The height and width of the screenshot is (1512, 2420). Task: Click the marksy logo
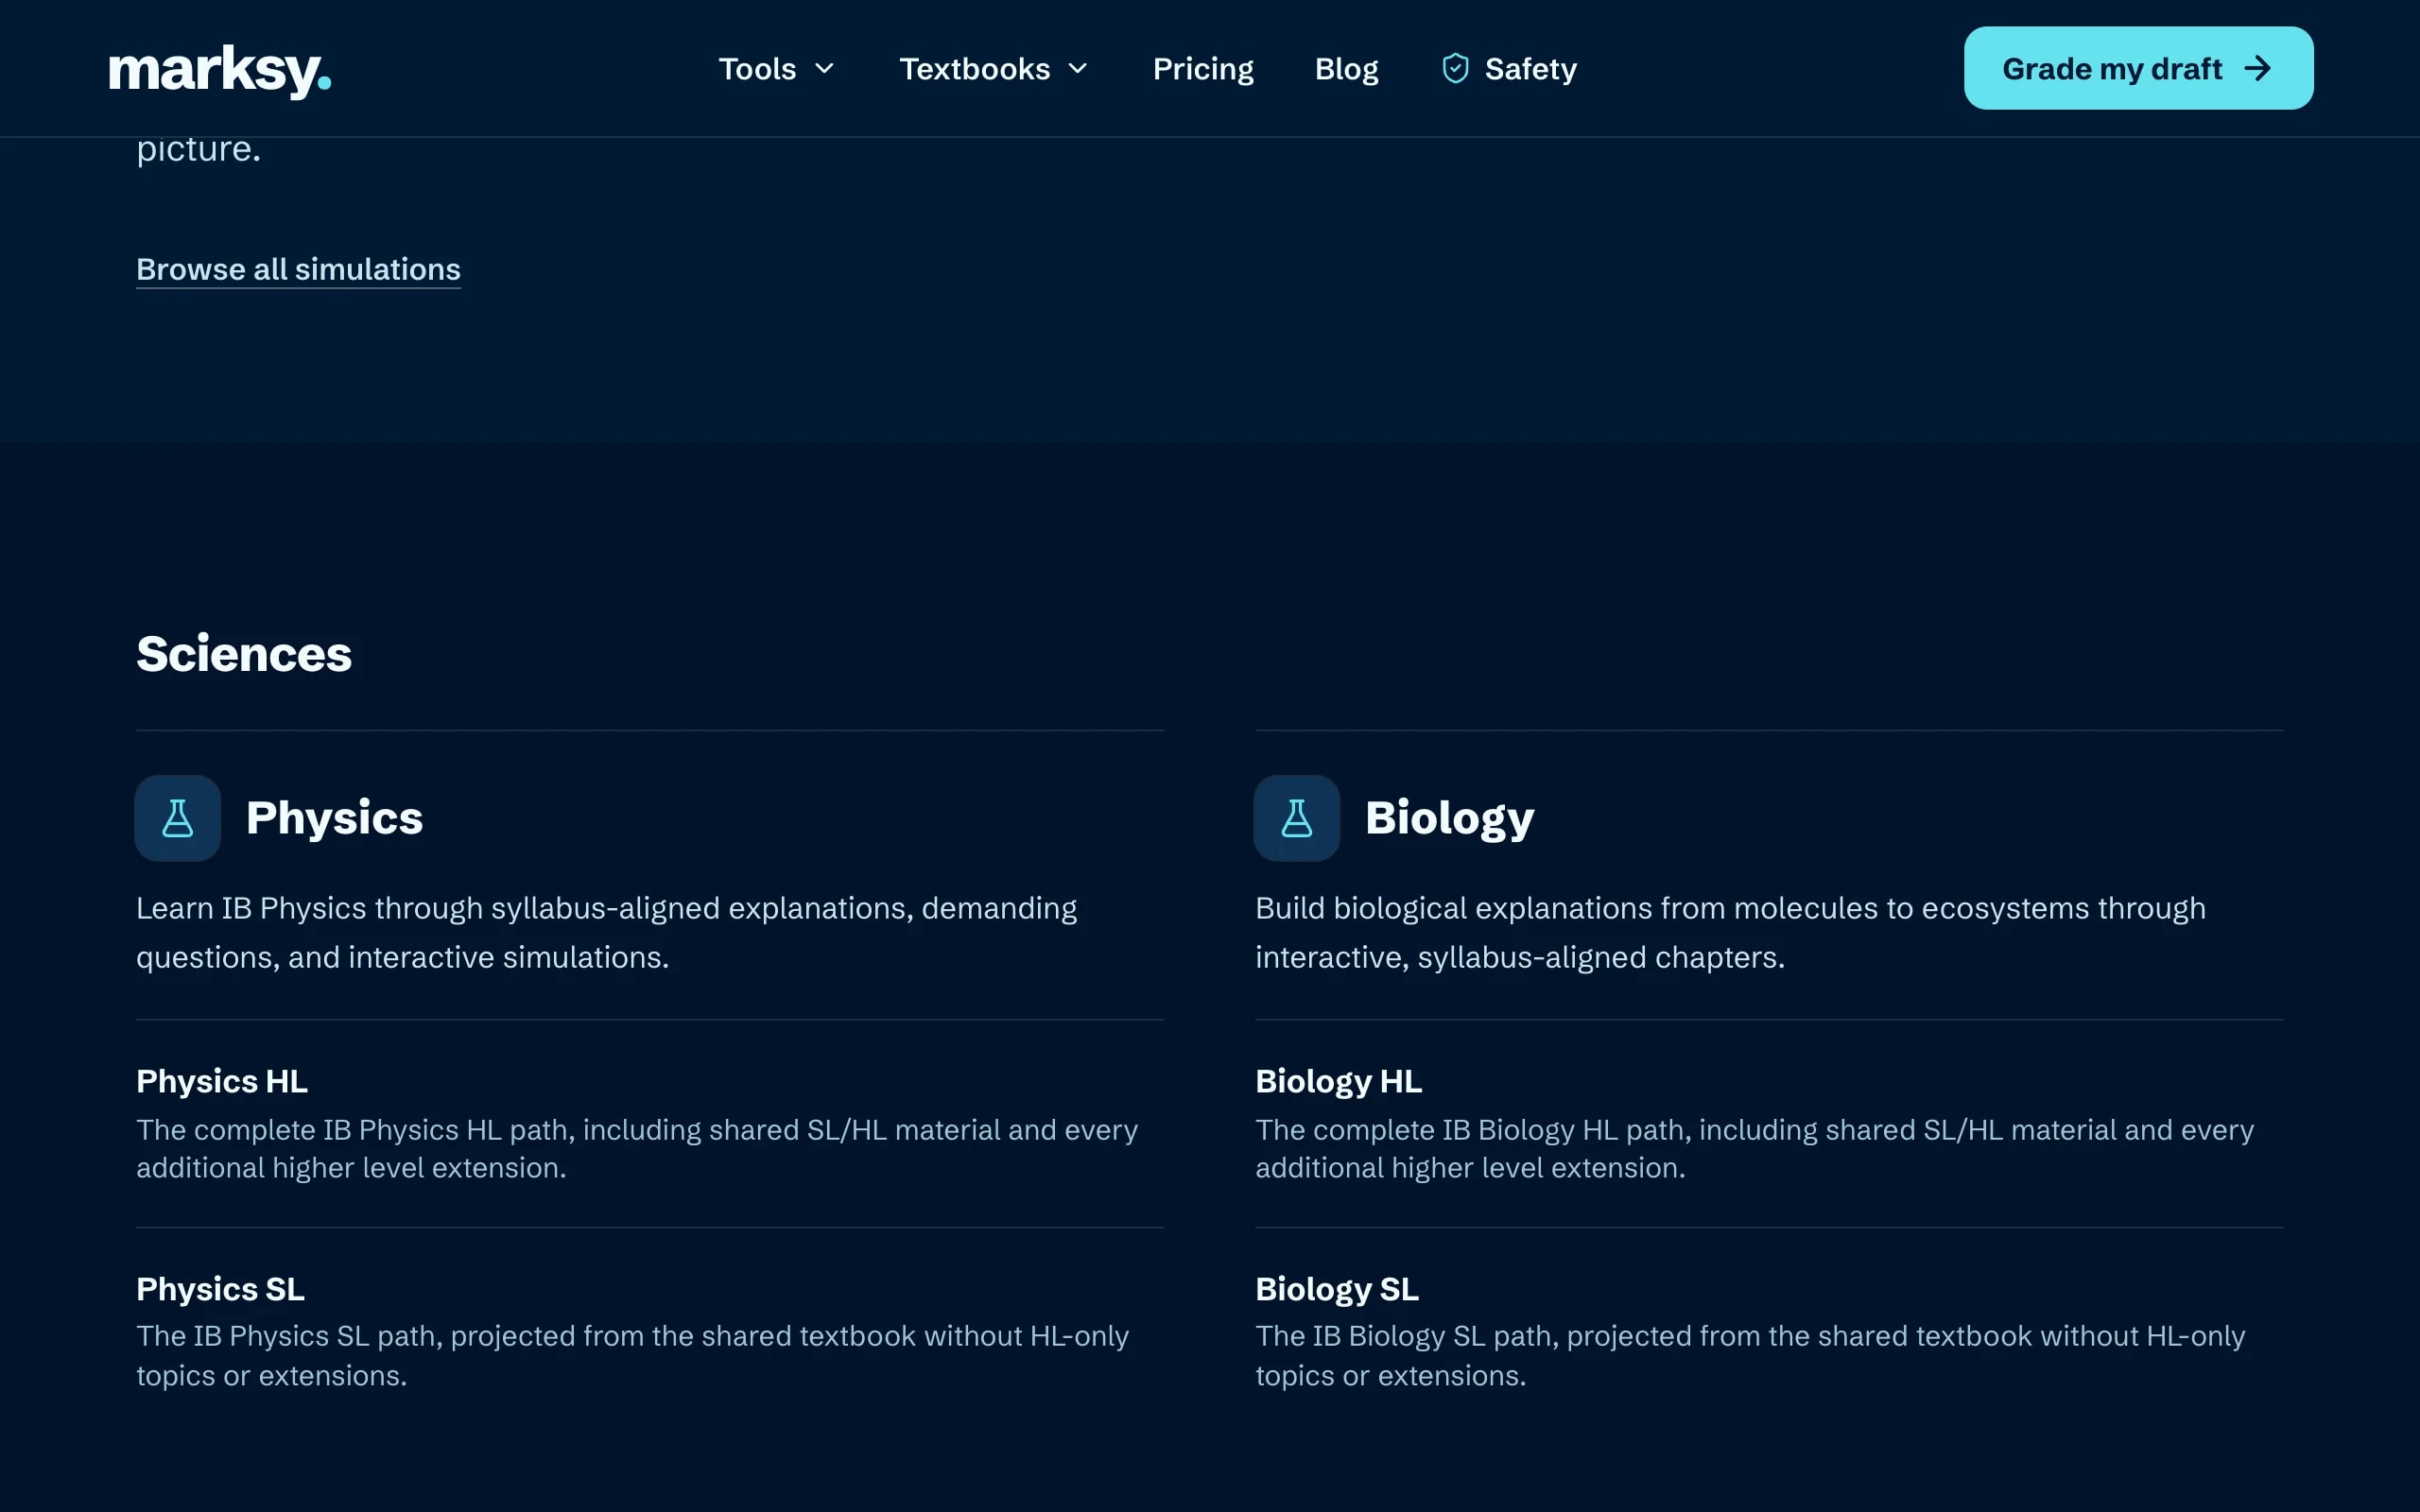click(220, 70)
